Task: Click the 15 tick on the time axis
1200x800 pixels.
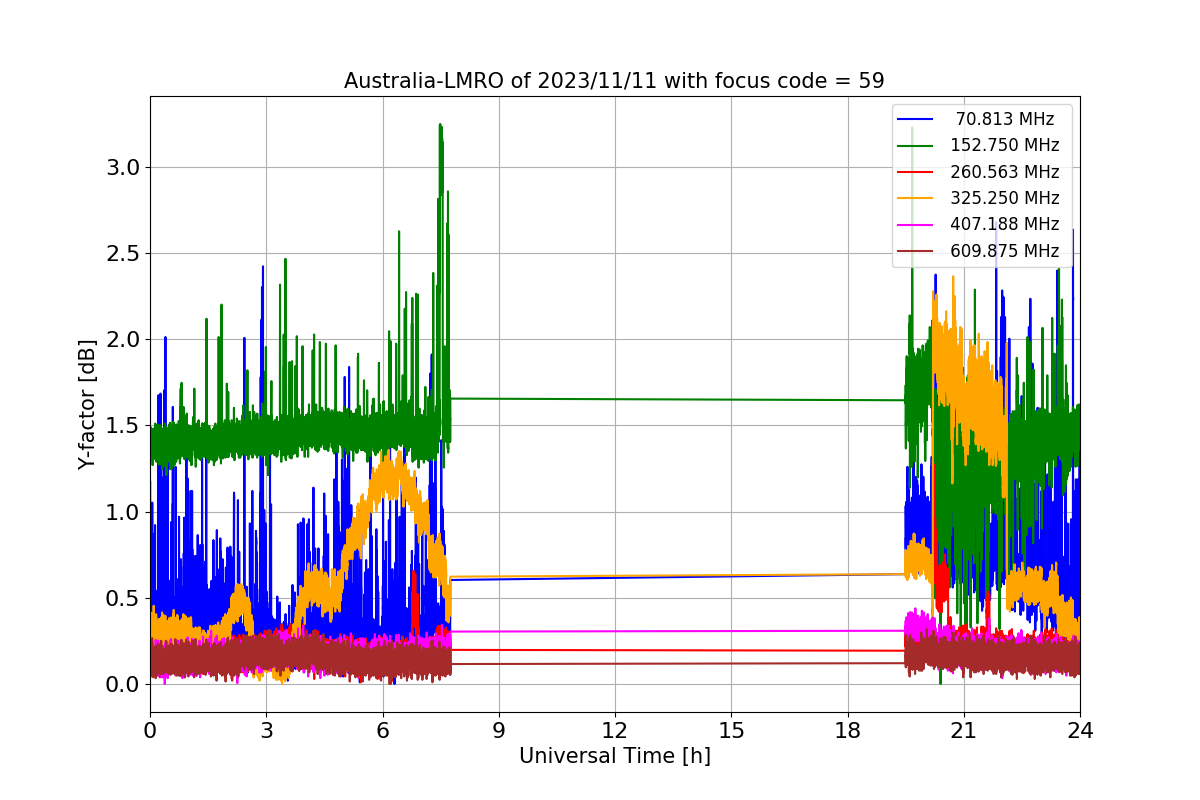Action: pos(731,731)
